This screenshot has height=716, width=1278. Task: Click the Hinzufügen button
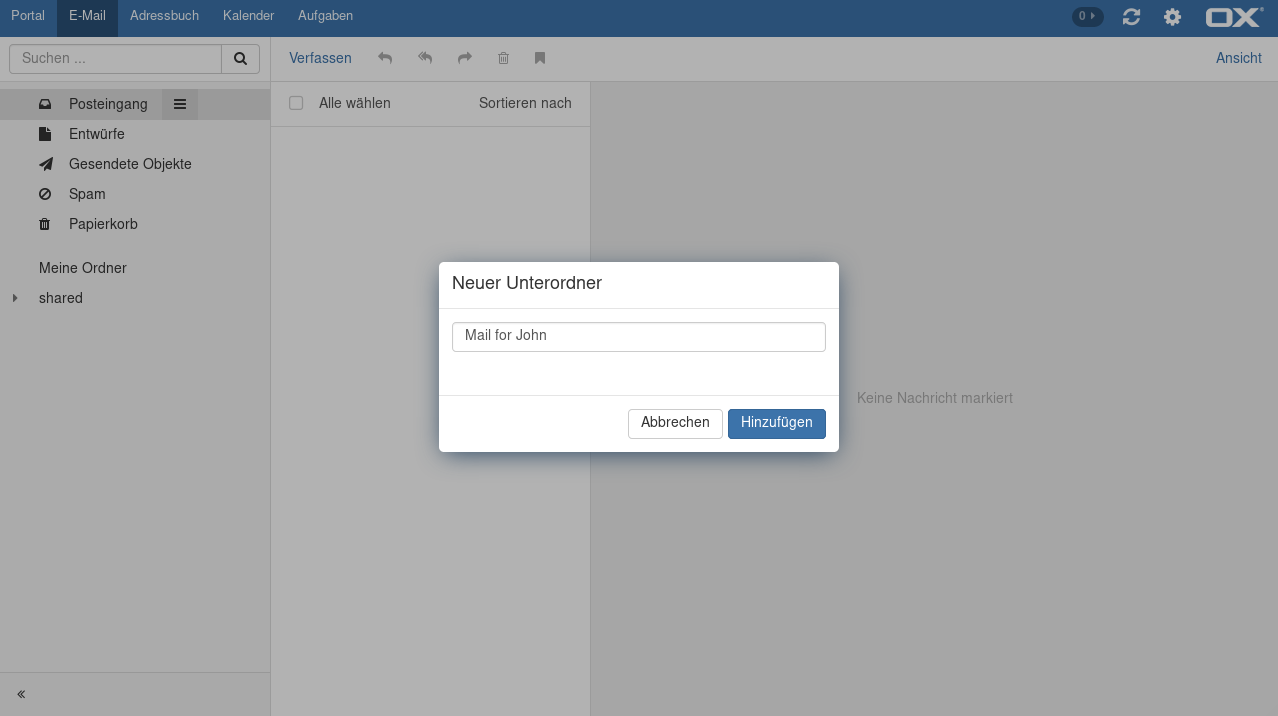click(x=776, y=423)
